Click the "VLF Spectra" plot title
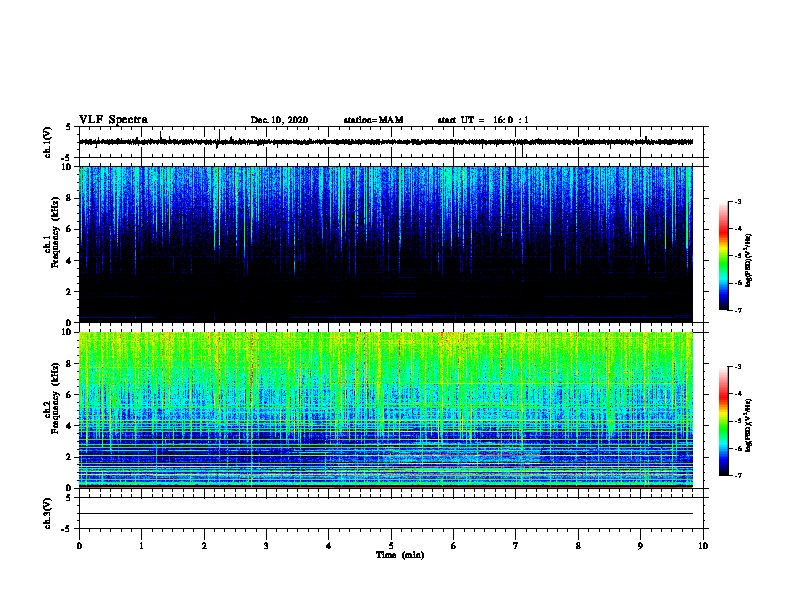 pyautogui.click(x=113, y=120)
